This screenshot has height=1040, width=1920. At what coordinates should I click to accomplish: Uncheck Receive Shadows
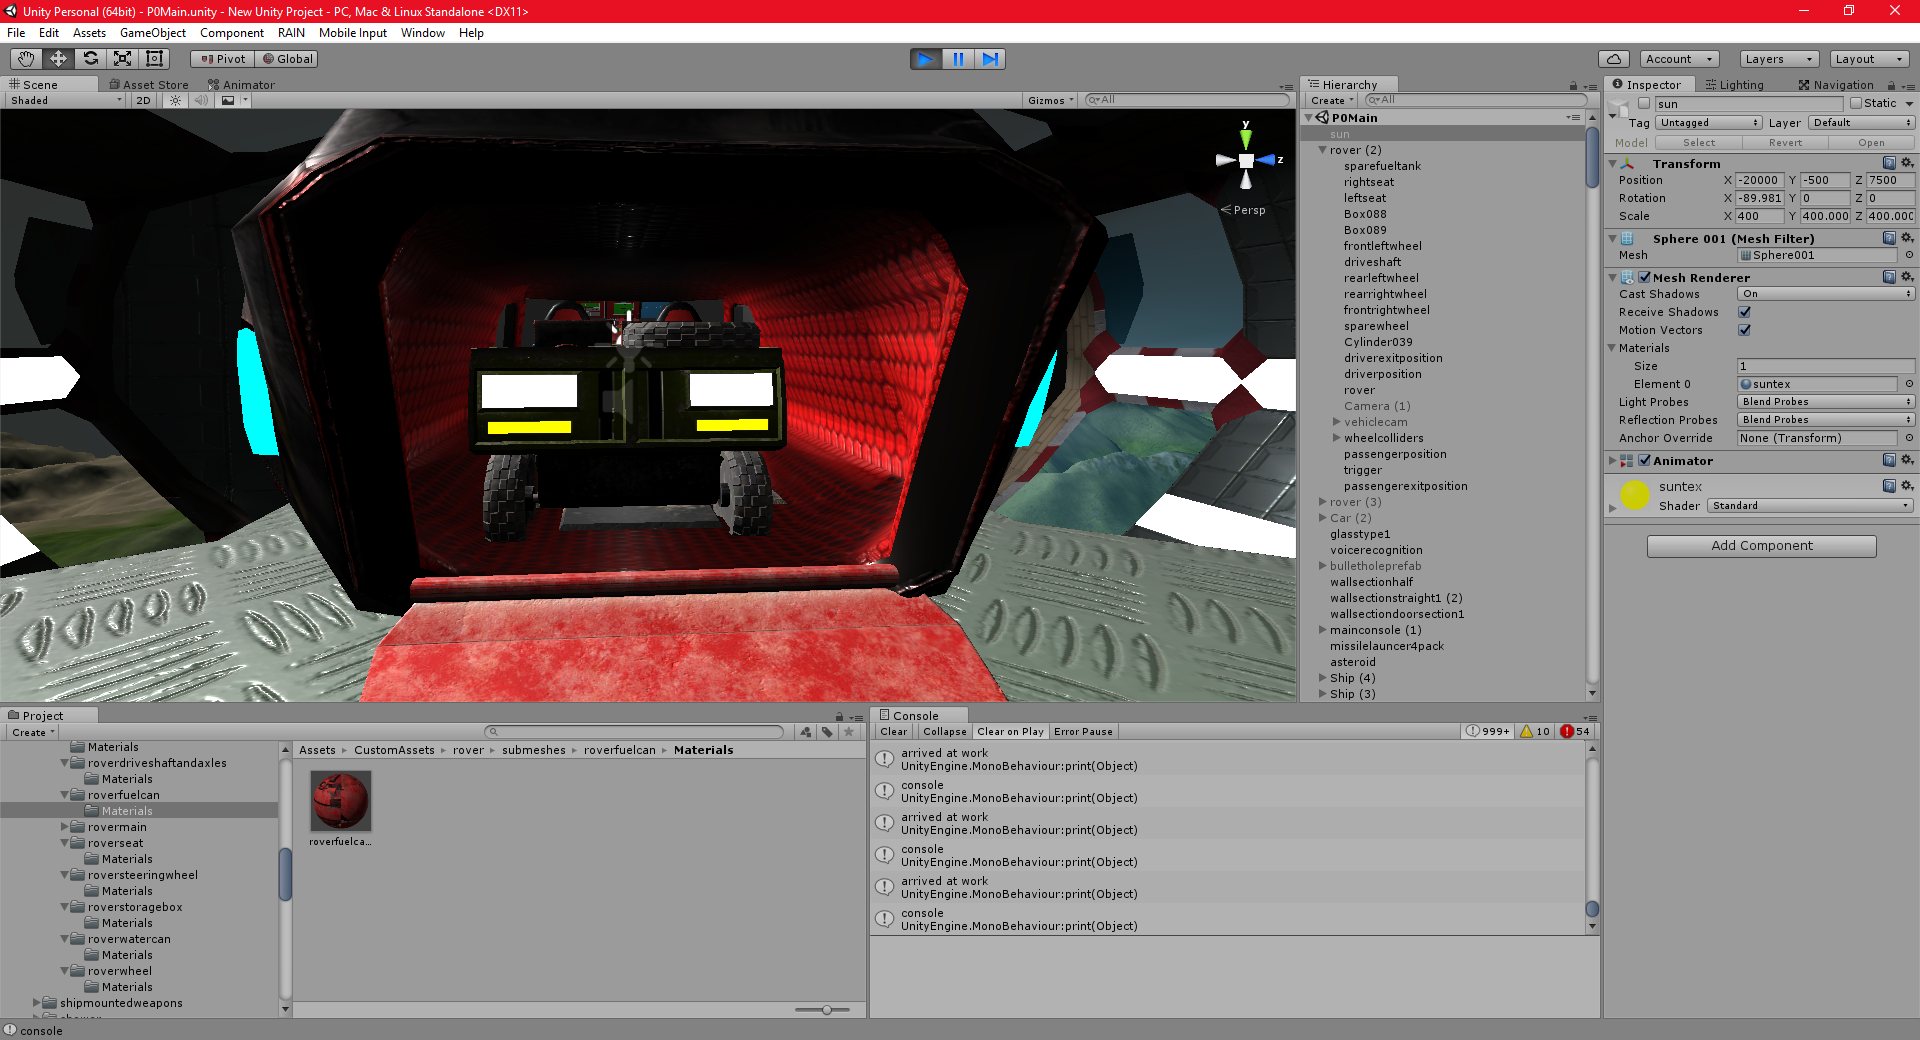(1744, 312)
